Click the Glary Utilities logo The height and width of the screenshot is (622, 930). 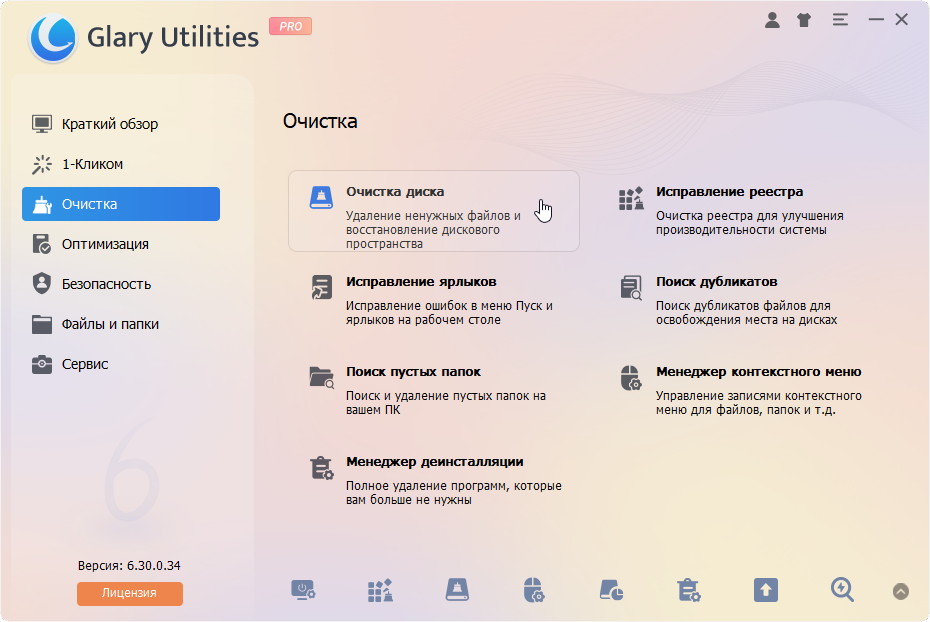[x=53, y=38]
